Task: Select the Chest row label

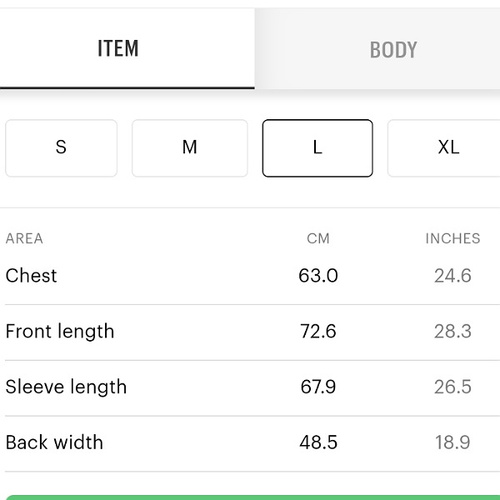Action: 31,276
